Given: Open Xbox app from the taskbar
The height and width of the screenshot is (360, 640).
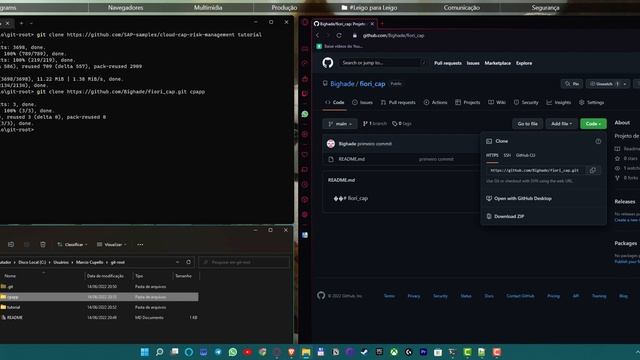Looking at the screenshot, I should (x=394, y=352).
